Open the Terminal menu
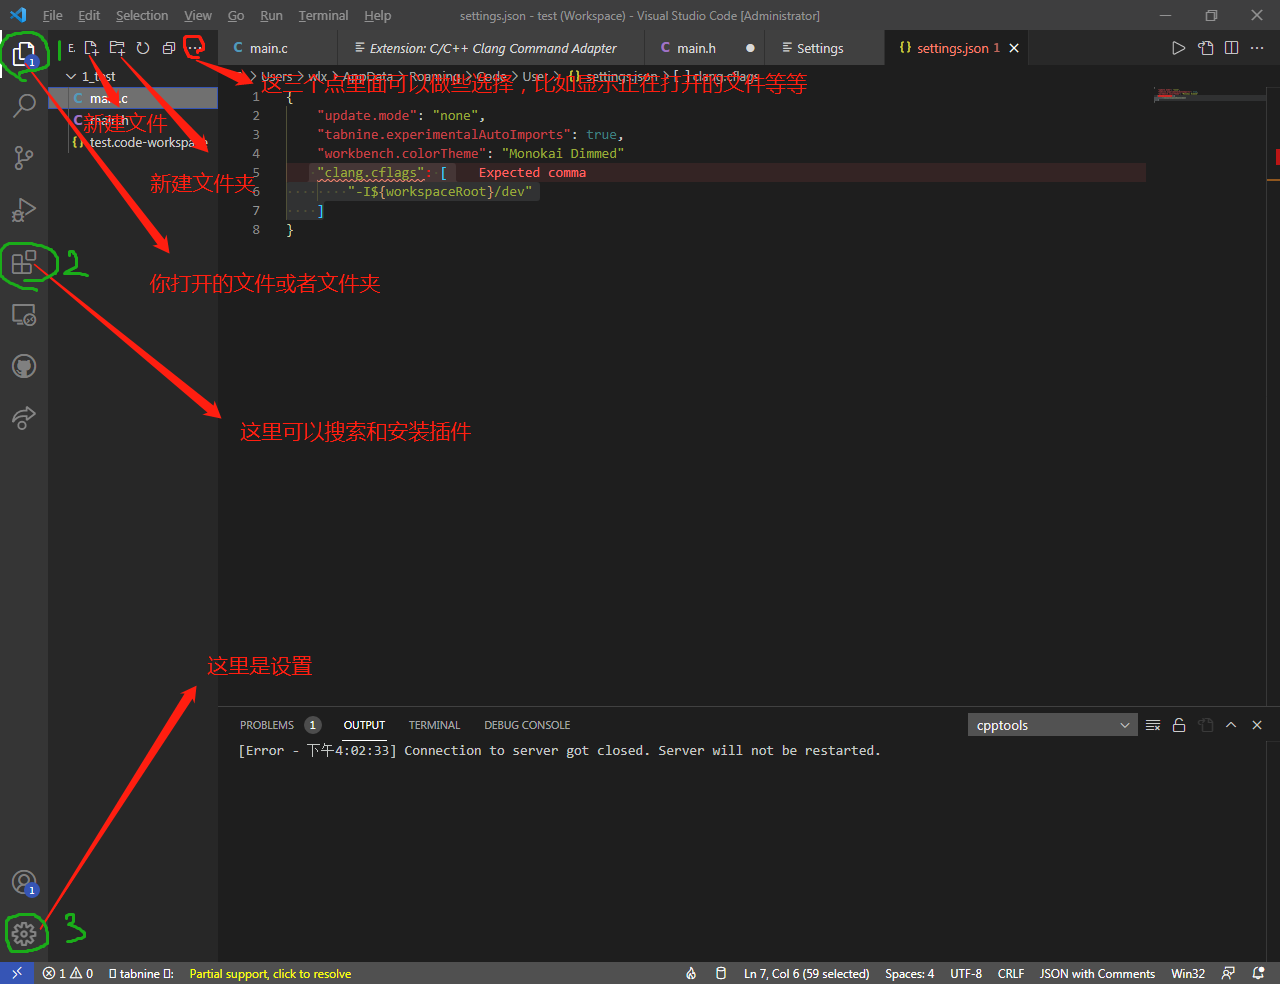The height and width of the screenshot is (984, 1280). [x=323, y=15]
